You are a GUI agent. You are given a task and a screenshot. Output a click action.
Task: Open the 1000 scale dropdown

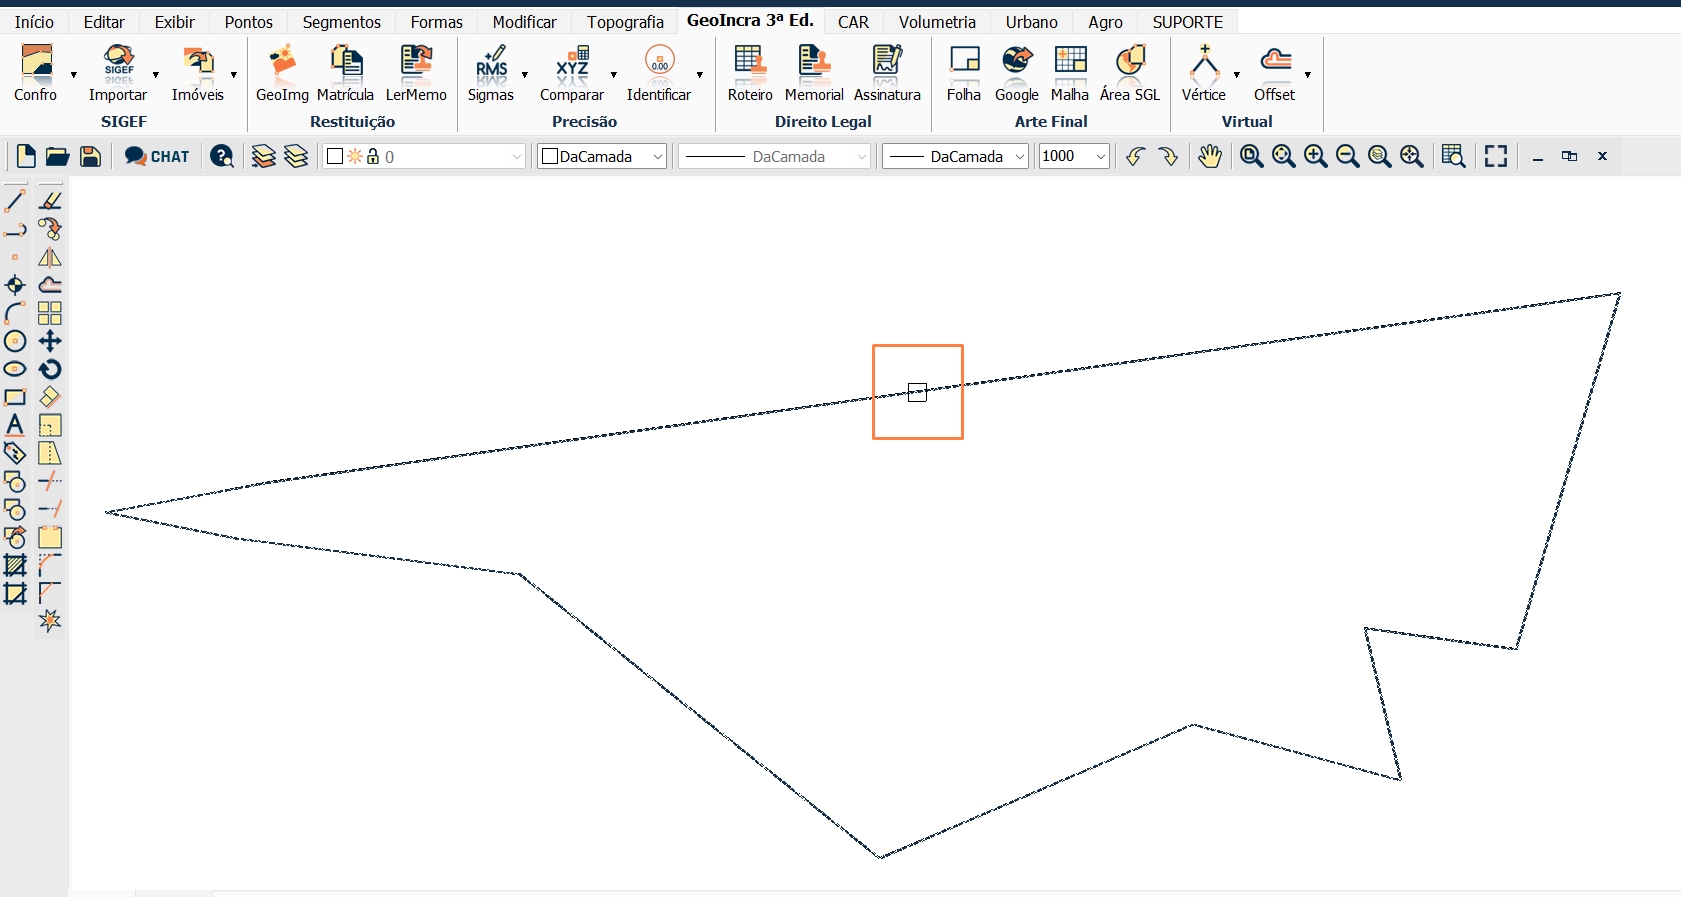point(1074,156)
